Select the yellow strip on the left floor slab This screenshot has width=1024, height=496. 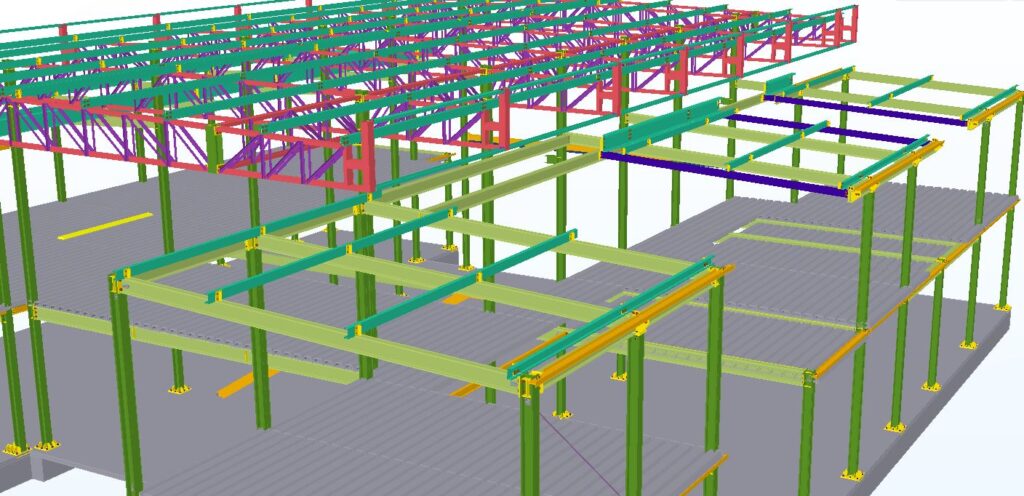coord(105,225)
